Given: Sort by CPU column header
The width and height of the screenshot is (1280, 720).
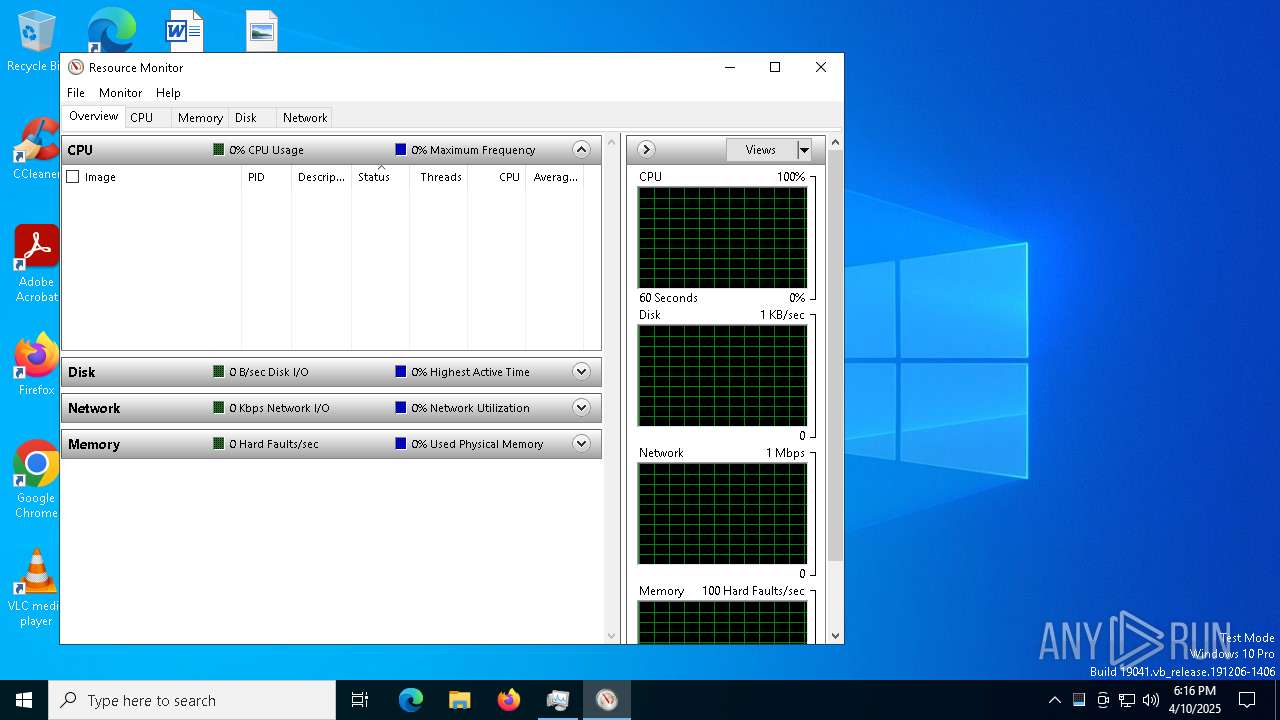Looking at the screenshot, I should pos(497,177).
